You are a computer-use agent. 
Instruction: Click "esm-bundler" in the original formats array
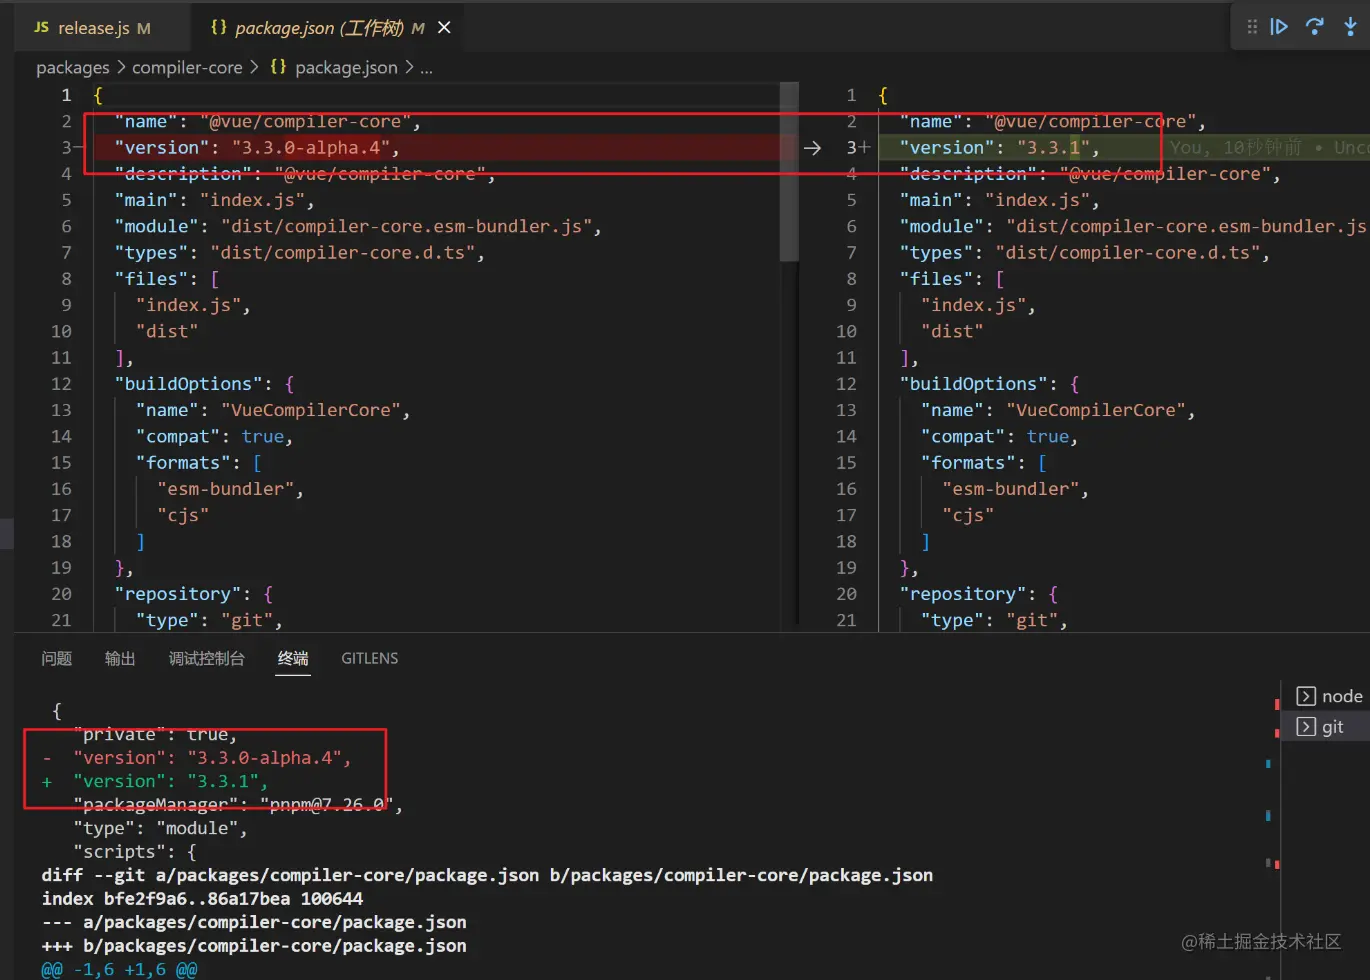226,489
